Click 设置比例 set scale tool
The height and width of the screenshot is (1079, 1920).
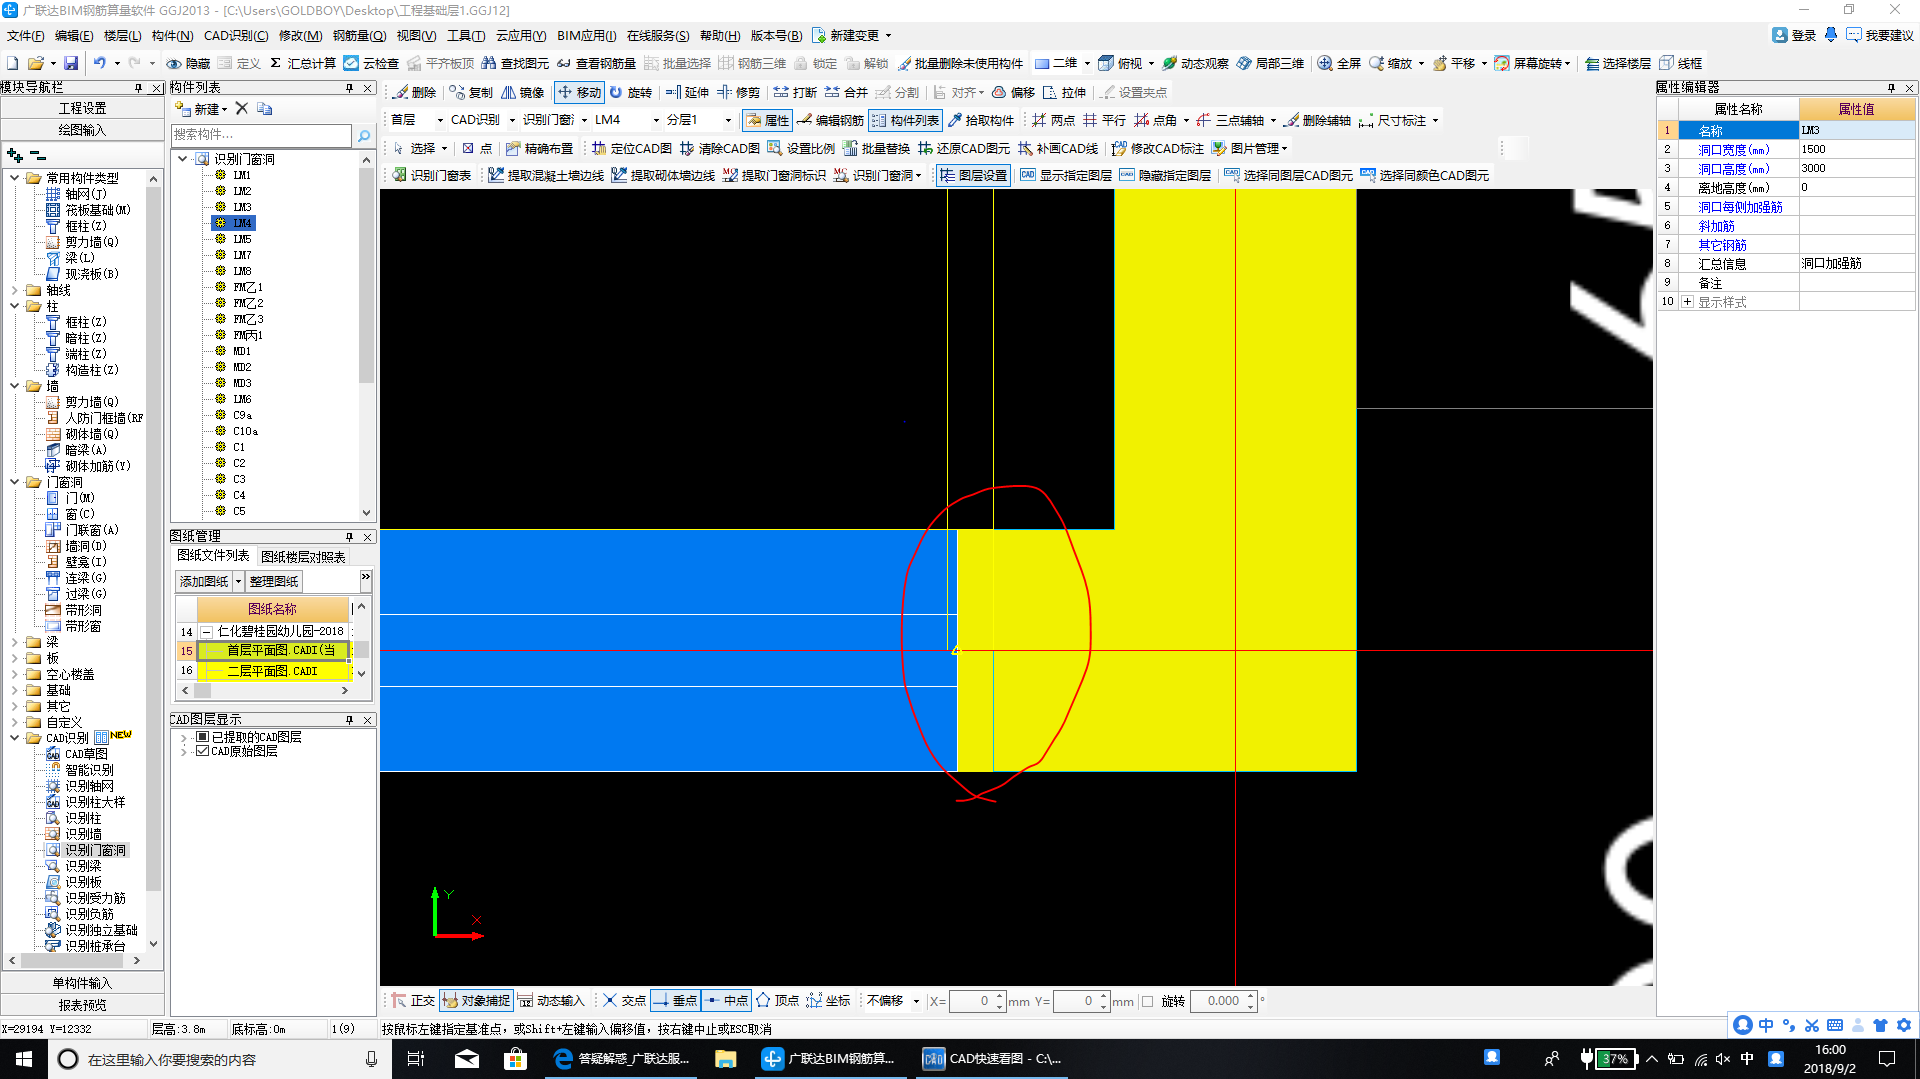point(801,148)
